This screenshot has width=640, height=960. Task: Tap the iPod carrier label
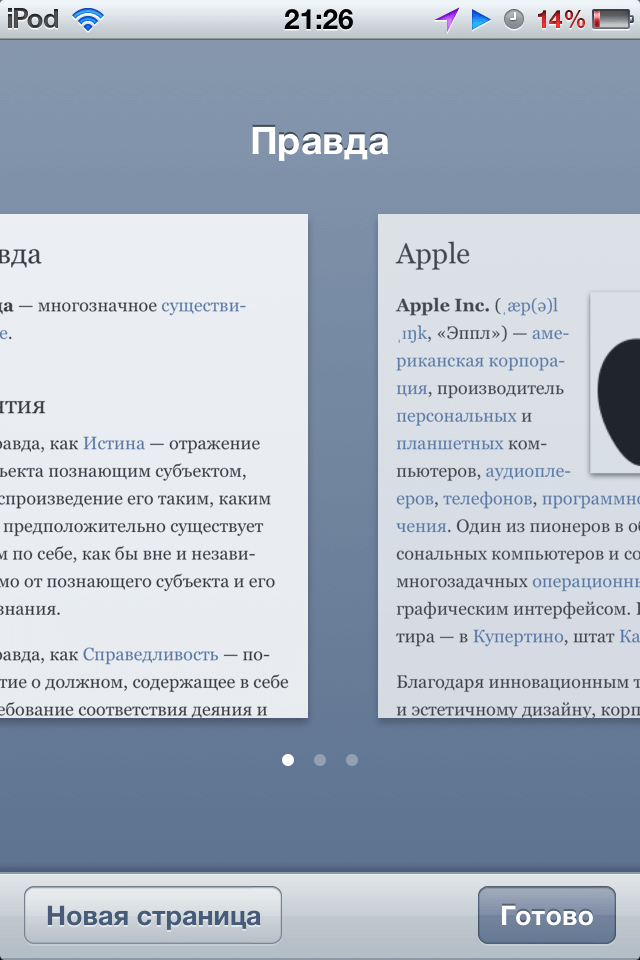tap(32, 19)
